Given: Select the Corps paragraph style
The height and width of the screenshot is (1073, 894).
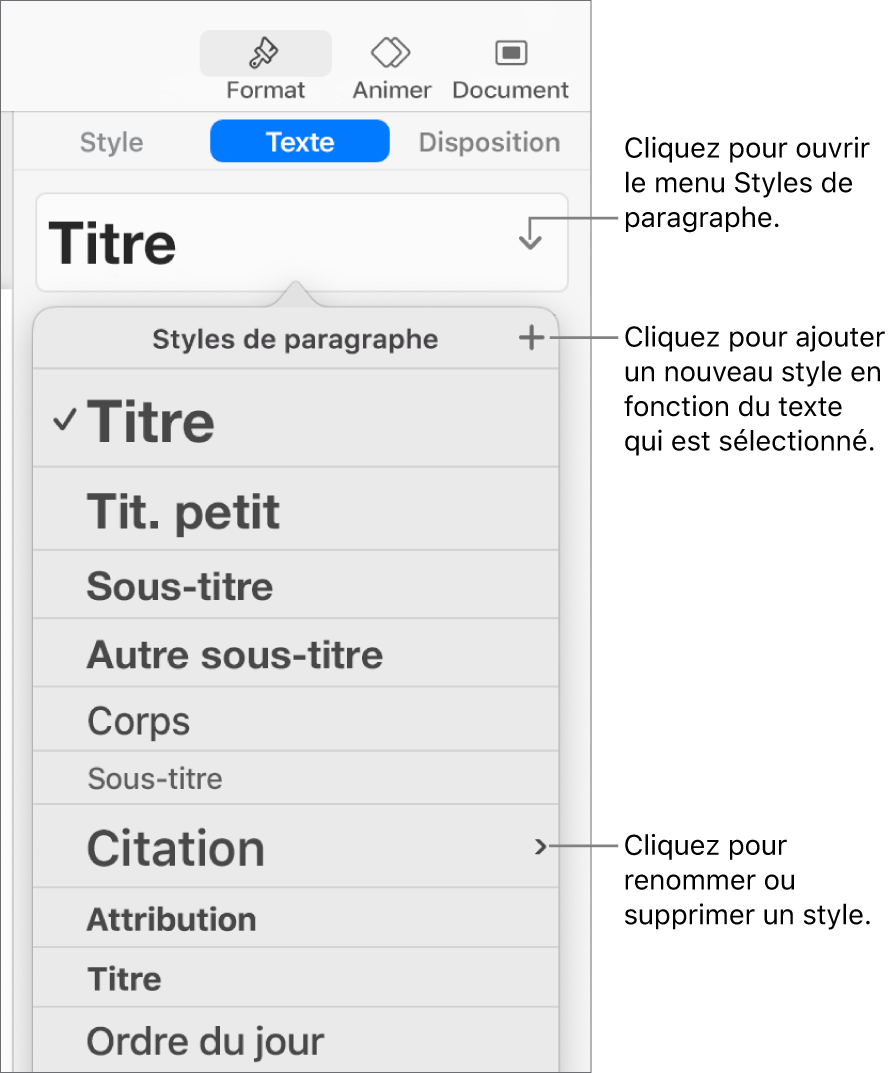Looking at the screenshot, I should coord(139,721).
